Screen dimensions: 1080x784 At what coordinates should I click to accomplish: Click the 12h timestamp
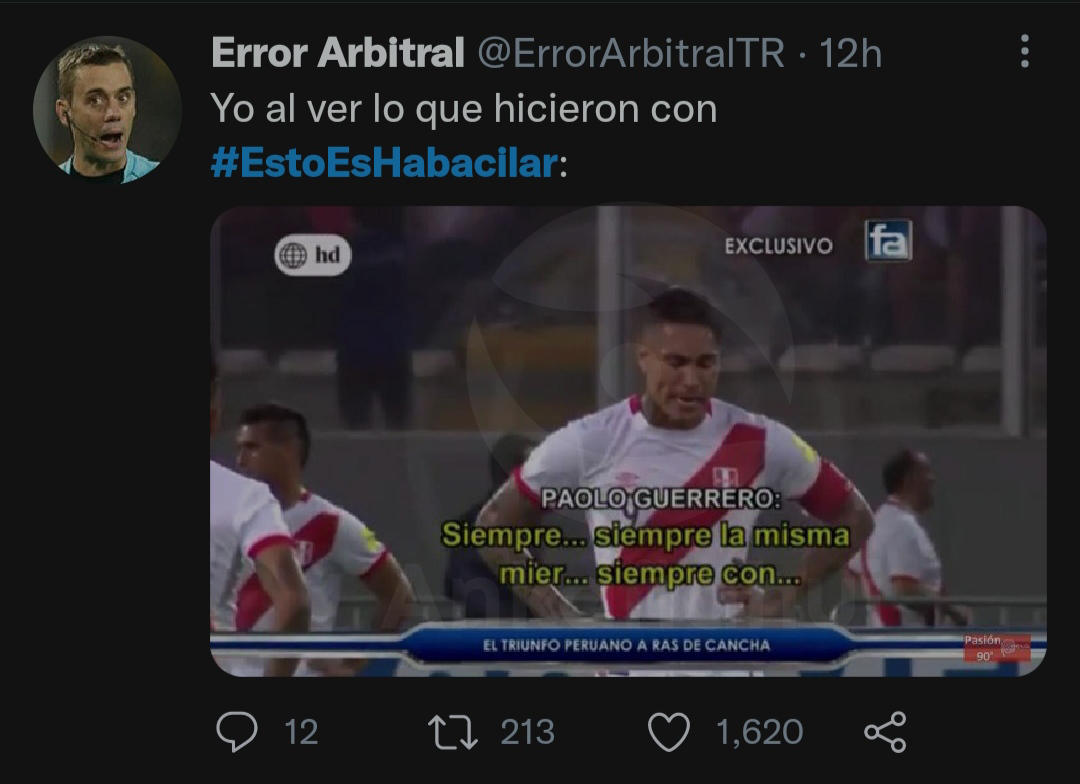pyautogui.click(x=850, y=53)
